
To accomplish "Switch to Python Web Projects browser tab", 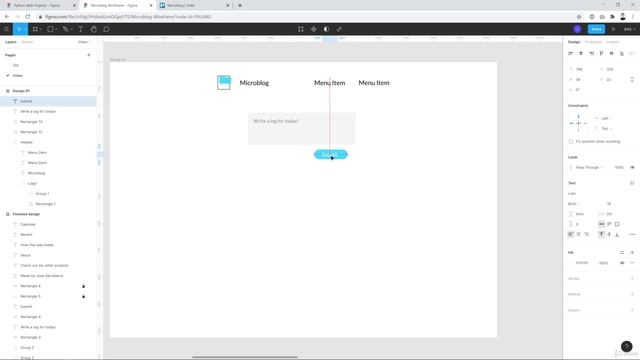I will (x=40, y=5).
